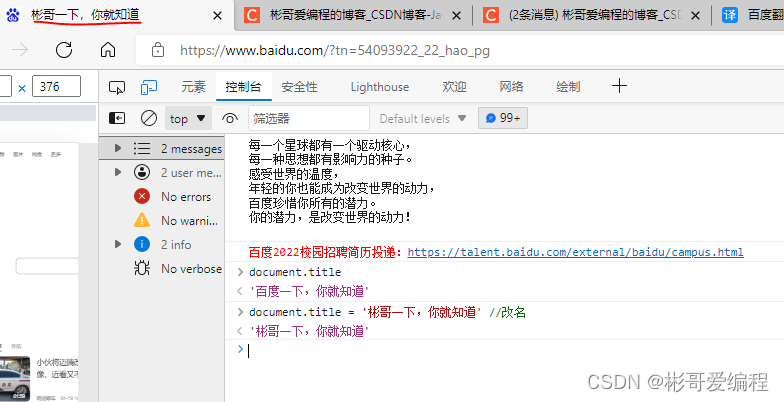
Task: Close the 彬哥爱编程的博客_CSDN博客 tab
Action: 456,16
